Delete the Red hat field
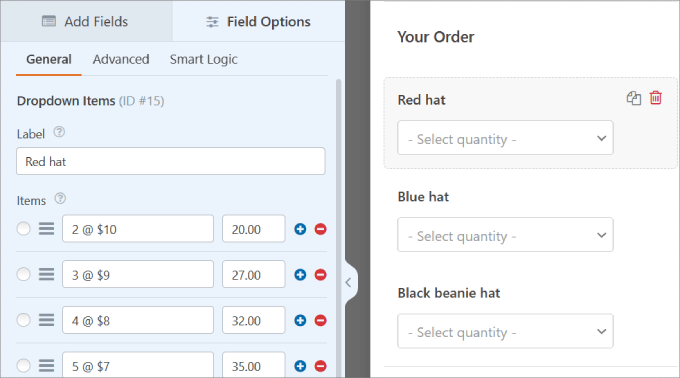This screenshot has width=680, height=378. pos(656,98)
